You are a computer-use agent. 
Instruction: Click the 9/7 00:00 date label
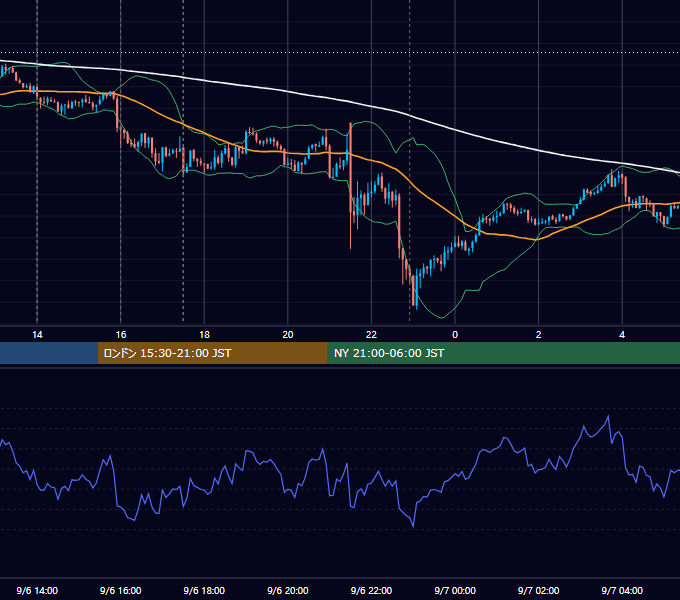point(455,590)
